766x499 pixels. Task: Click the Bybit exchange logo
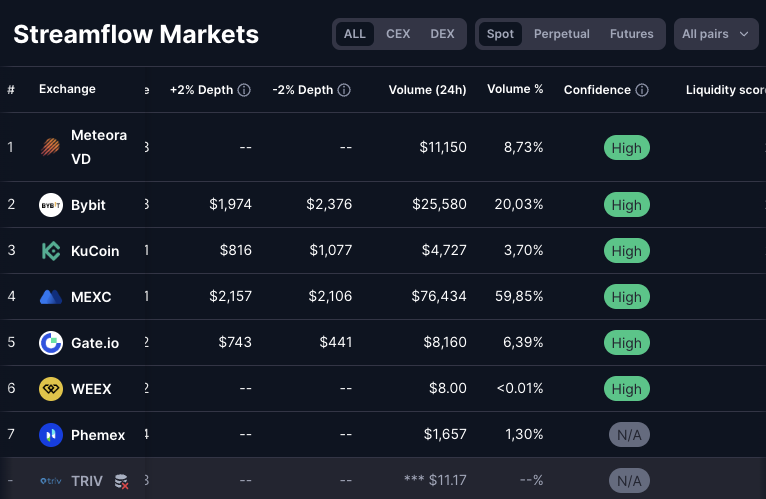51,205
